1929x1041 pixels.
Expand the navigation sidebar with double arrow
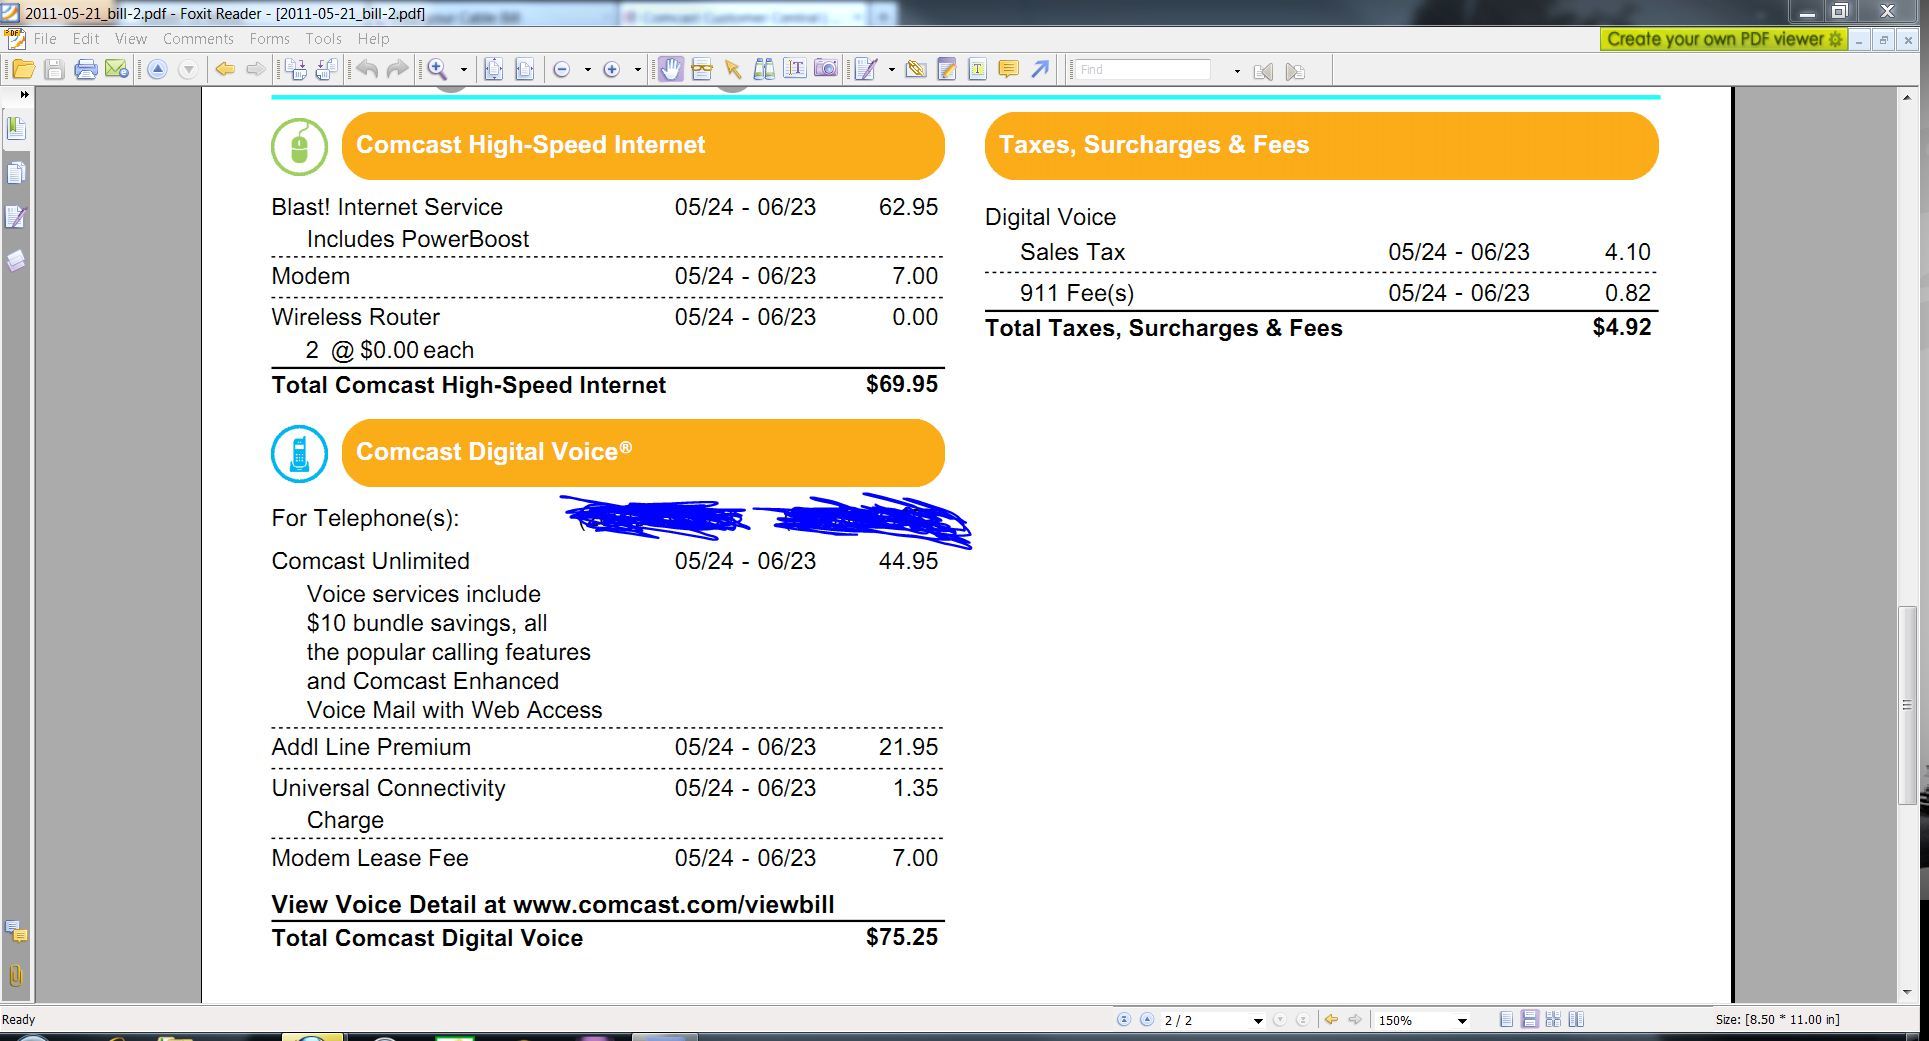[x=24, y=94]
